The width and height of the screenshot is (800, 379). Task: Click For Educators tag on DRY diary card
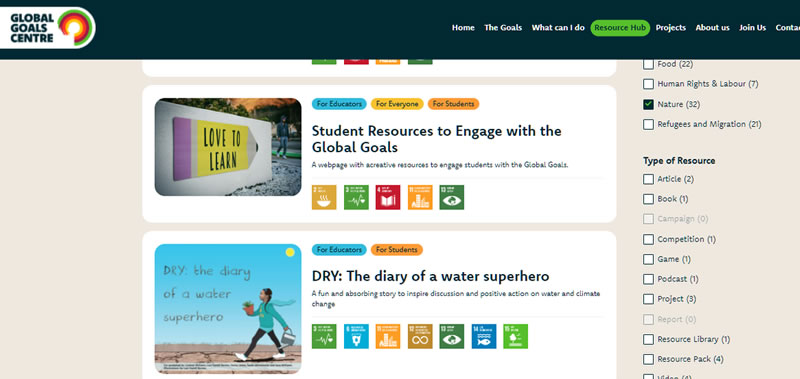pyautogui.click(x=339, y=250)
